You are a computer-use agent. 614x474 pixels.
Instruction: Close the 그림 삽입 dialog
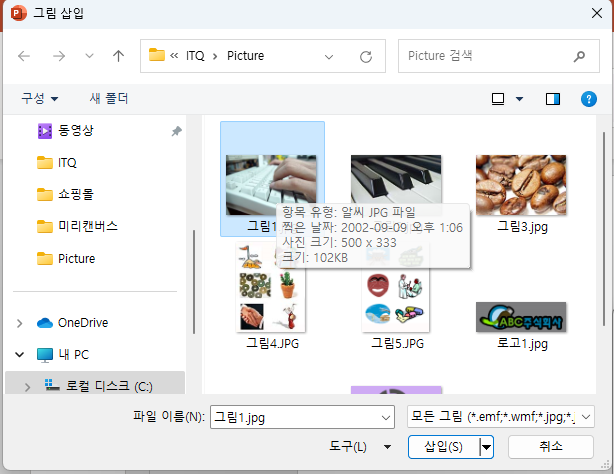click(597, 13)
